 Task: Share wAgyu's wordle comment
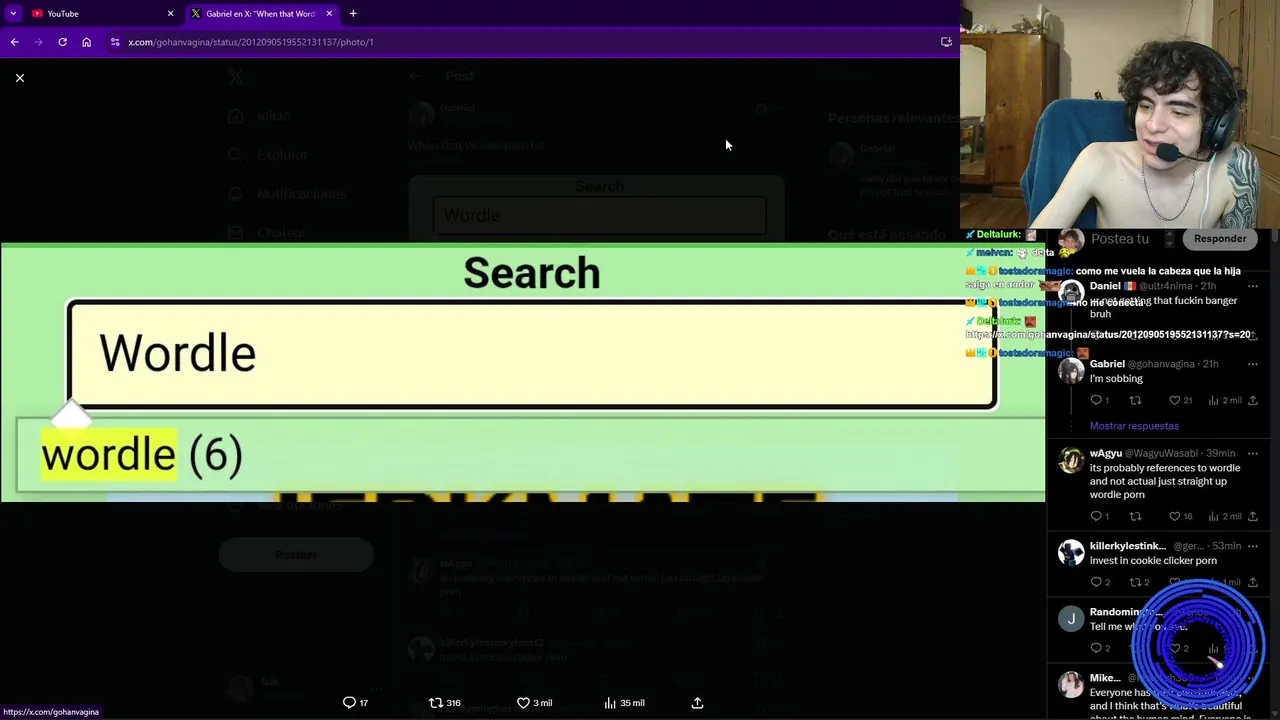click(1252, 516)
